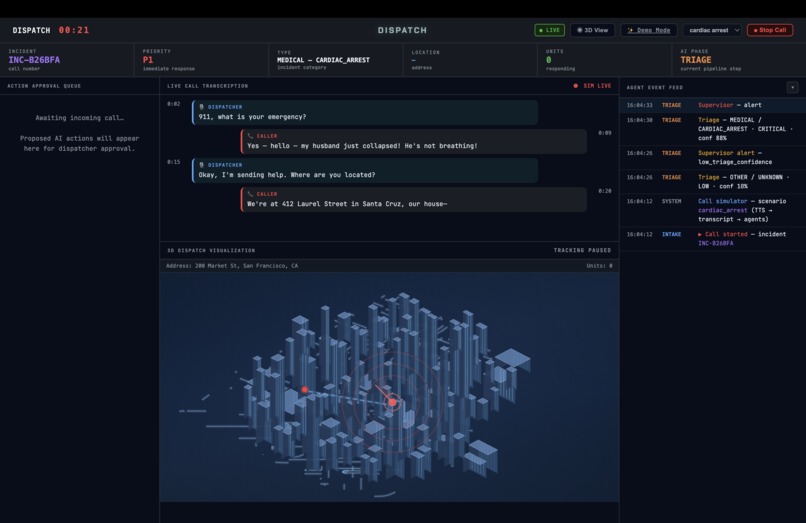Open the cardiac arrest scenario dropdown
This screenshot has width=806, height=523.
tap(712, 30)
